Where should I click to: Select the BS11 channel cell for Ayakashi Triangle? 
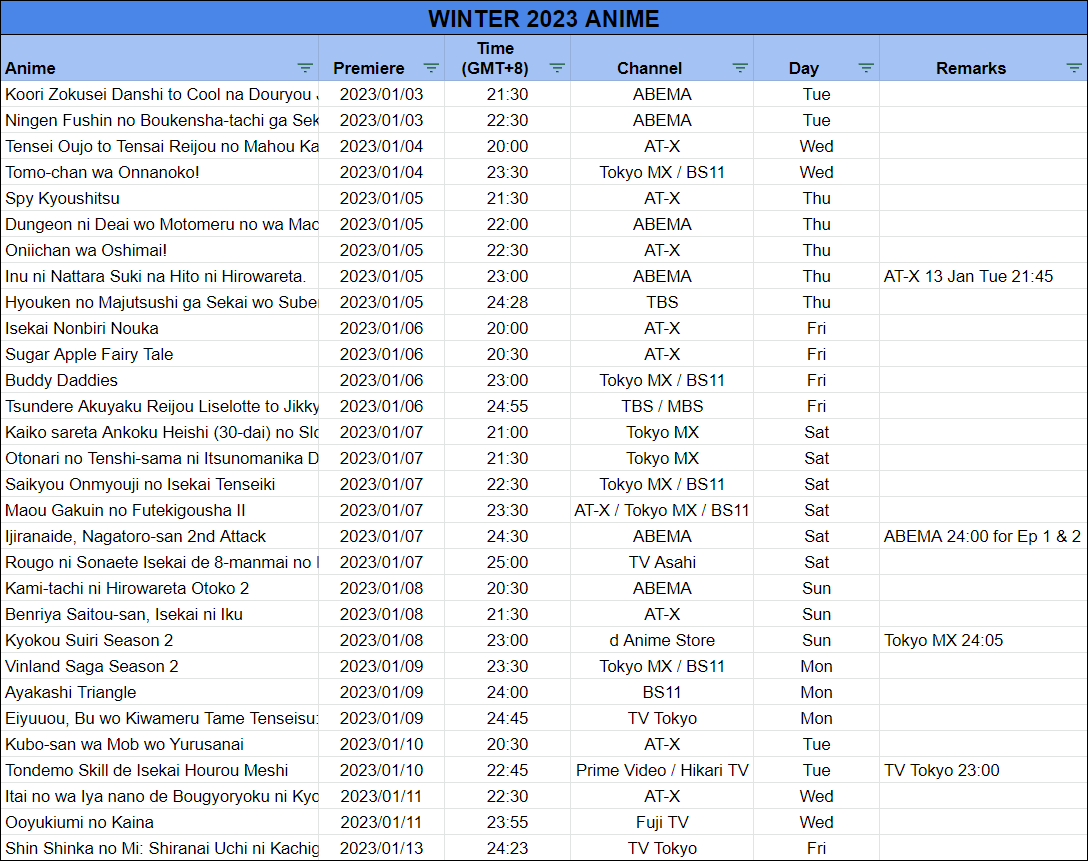[662, 692]
